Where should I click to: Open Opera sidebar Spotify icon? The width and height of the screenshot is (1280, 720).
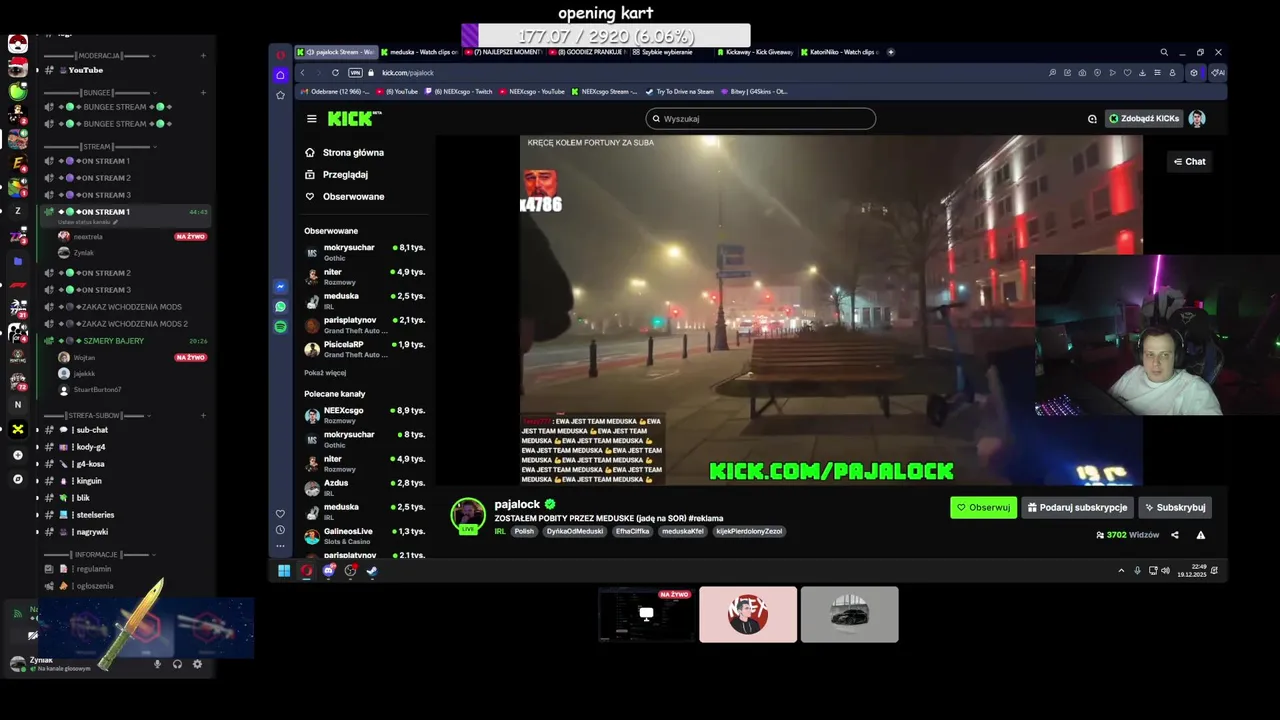(281, 326)
